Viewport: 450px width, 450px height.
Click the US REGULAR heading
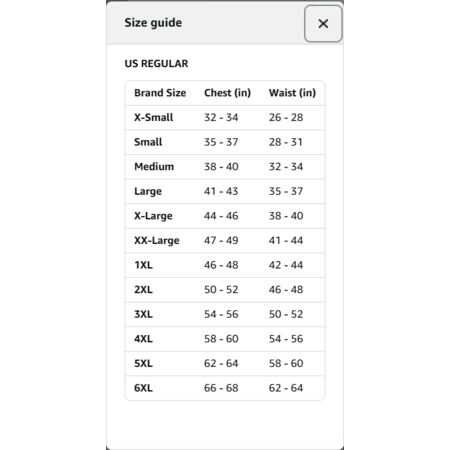tap(156, 63)
